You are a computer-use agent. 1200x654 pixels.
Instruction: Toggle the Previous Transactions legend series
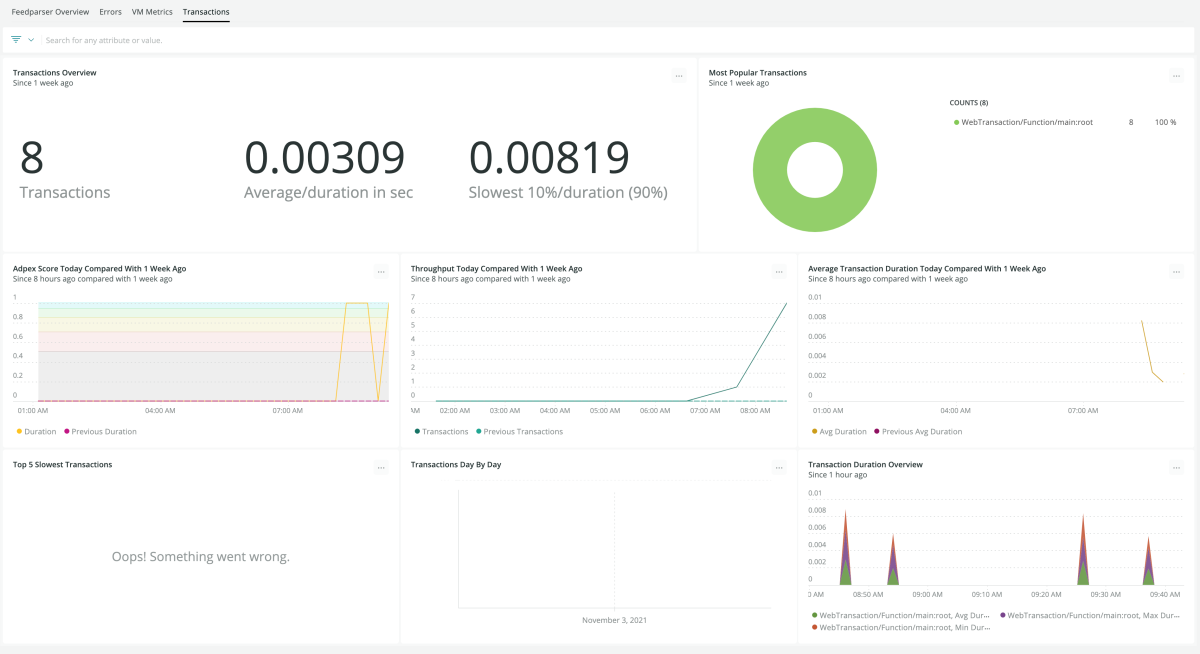(x=523, y=431)
